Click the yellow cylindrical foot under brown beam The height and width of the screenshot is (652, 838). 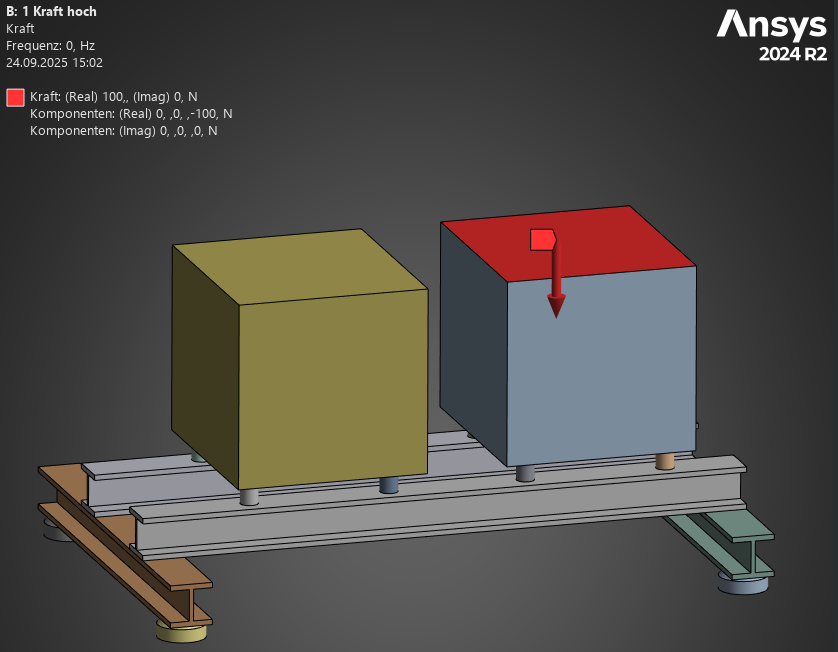coord(181,630)
